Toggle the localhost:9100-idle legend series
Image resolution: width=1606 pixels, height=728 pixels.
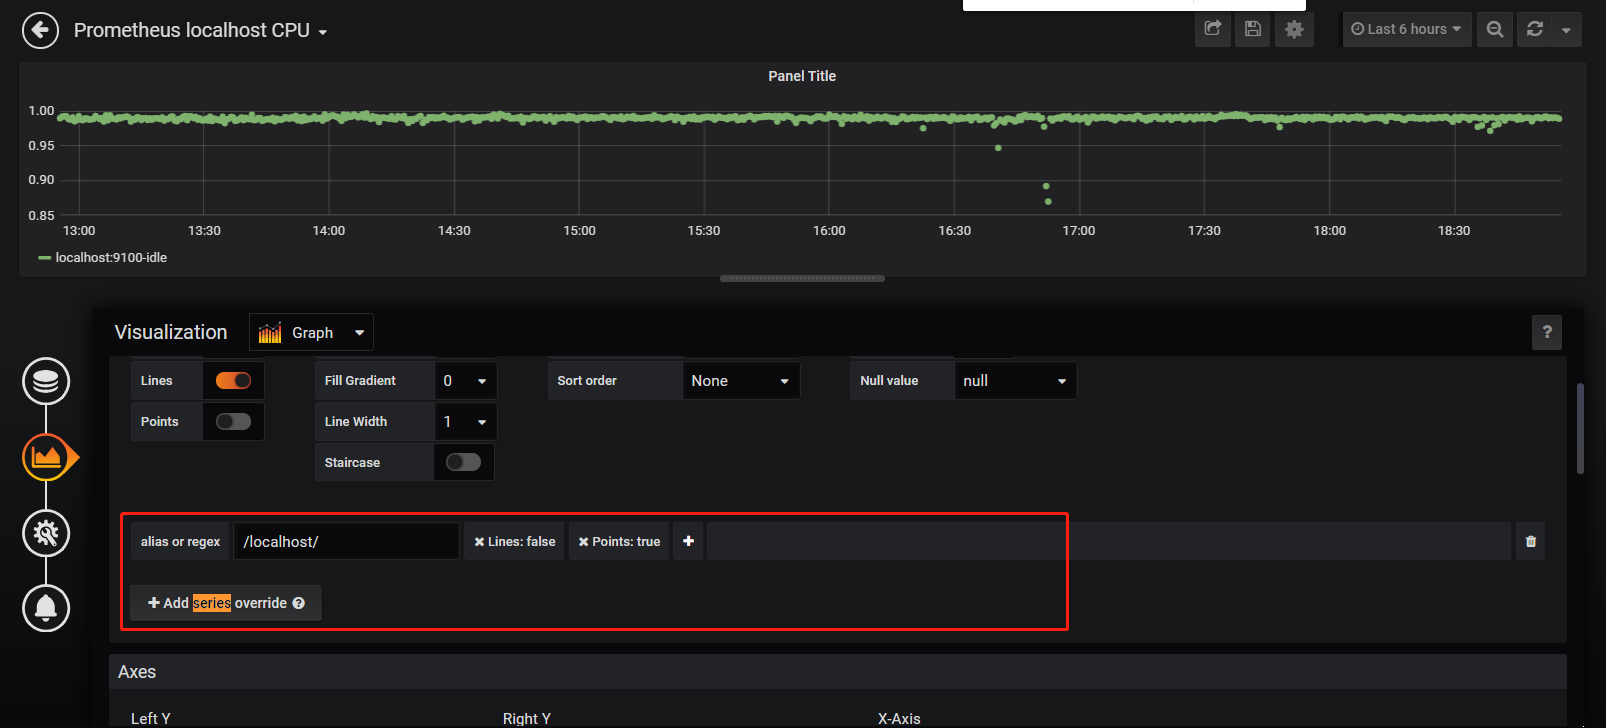[x=111, y=257]
